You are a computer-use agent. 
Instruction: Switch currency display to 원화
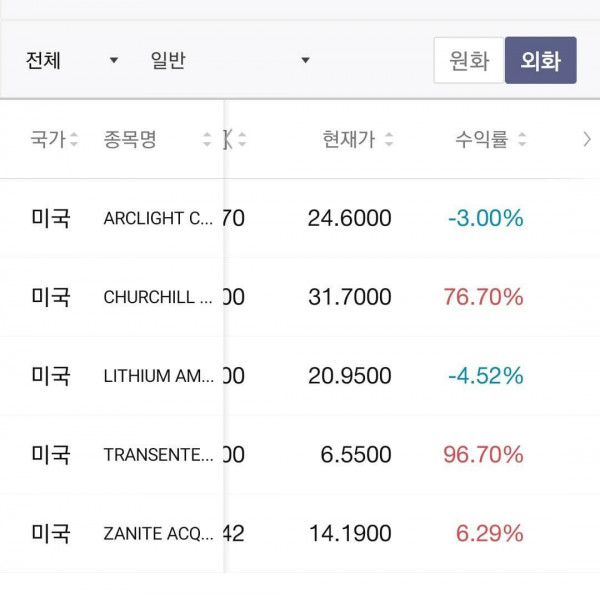pos(469,60)
